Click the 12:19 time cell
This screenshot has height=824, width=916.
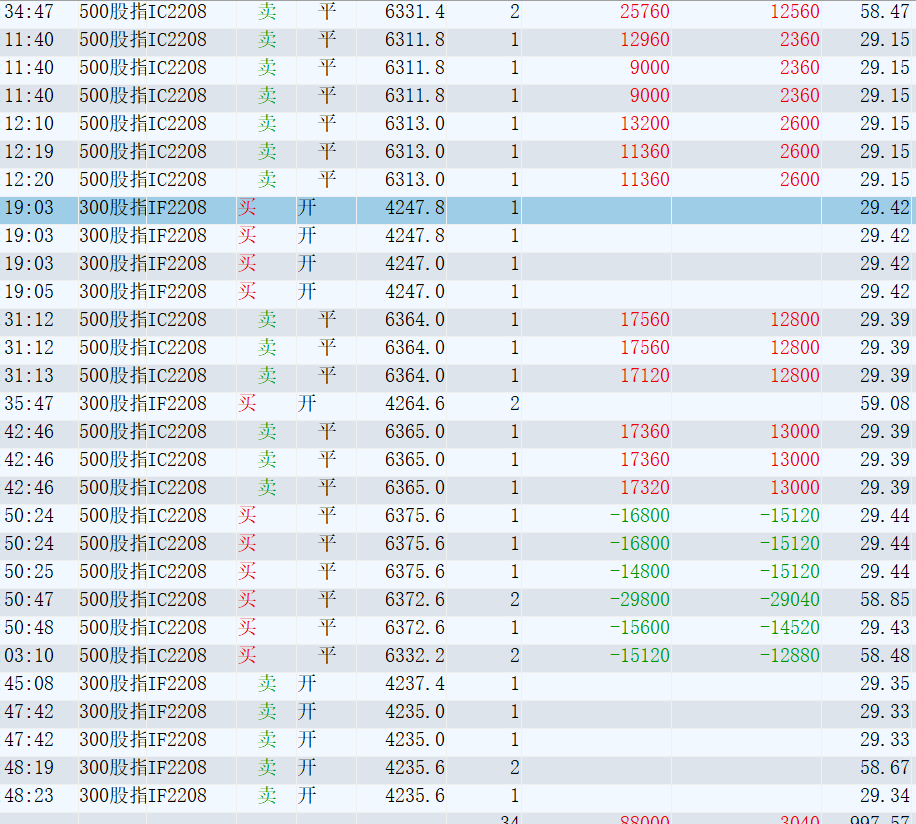29,152
